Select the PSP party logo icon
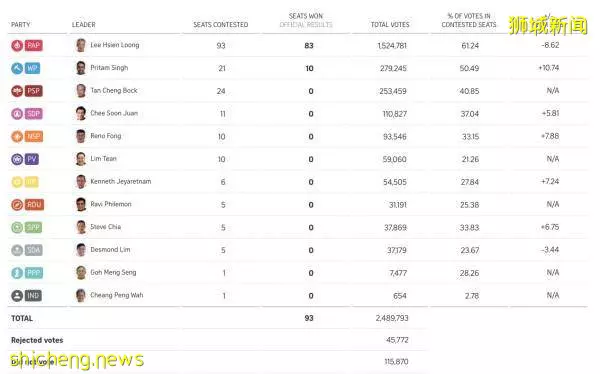The height and width of the screenshot is (374, 600). (17, 91)
